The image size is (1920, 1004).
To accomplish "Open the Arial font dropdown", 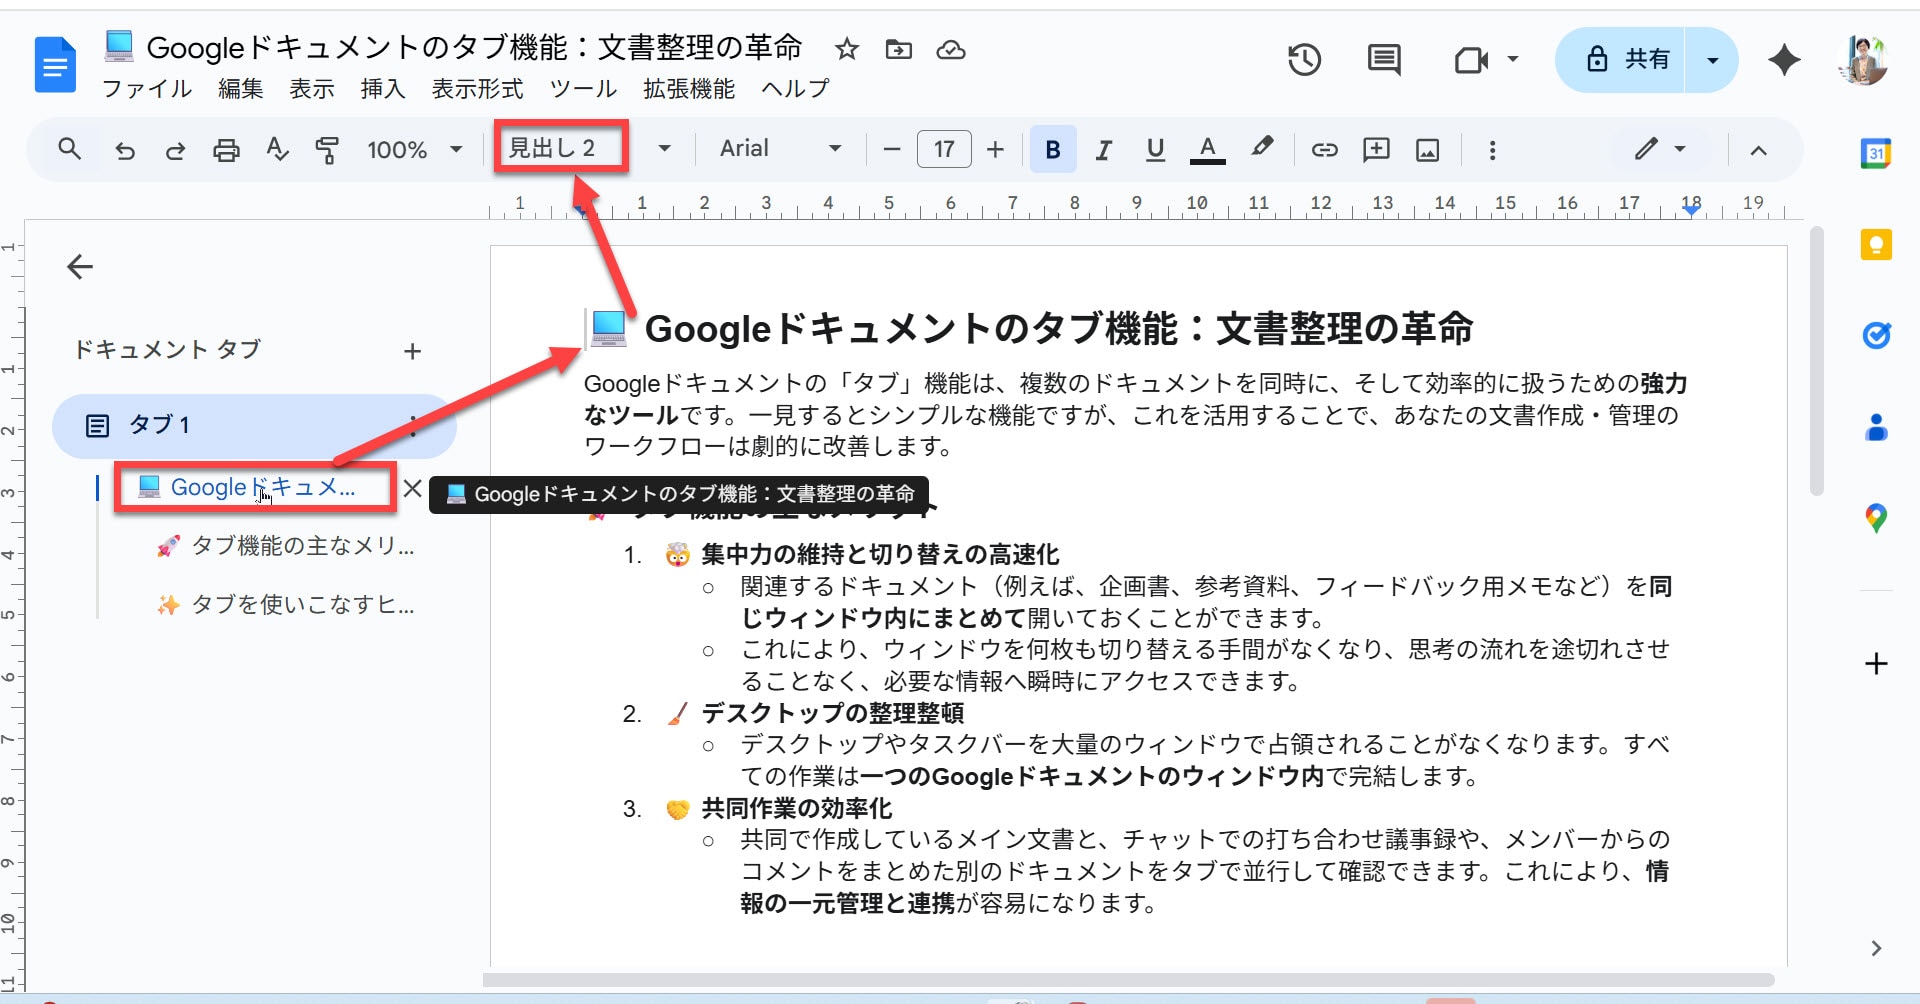I will point(780,149).
